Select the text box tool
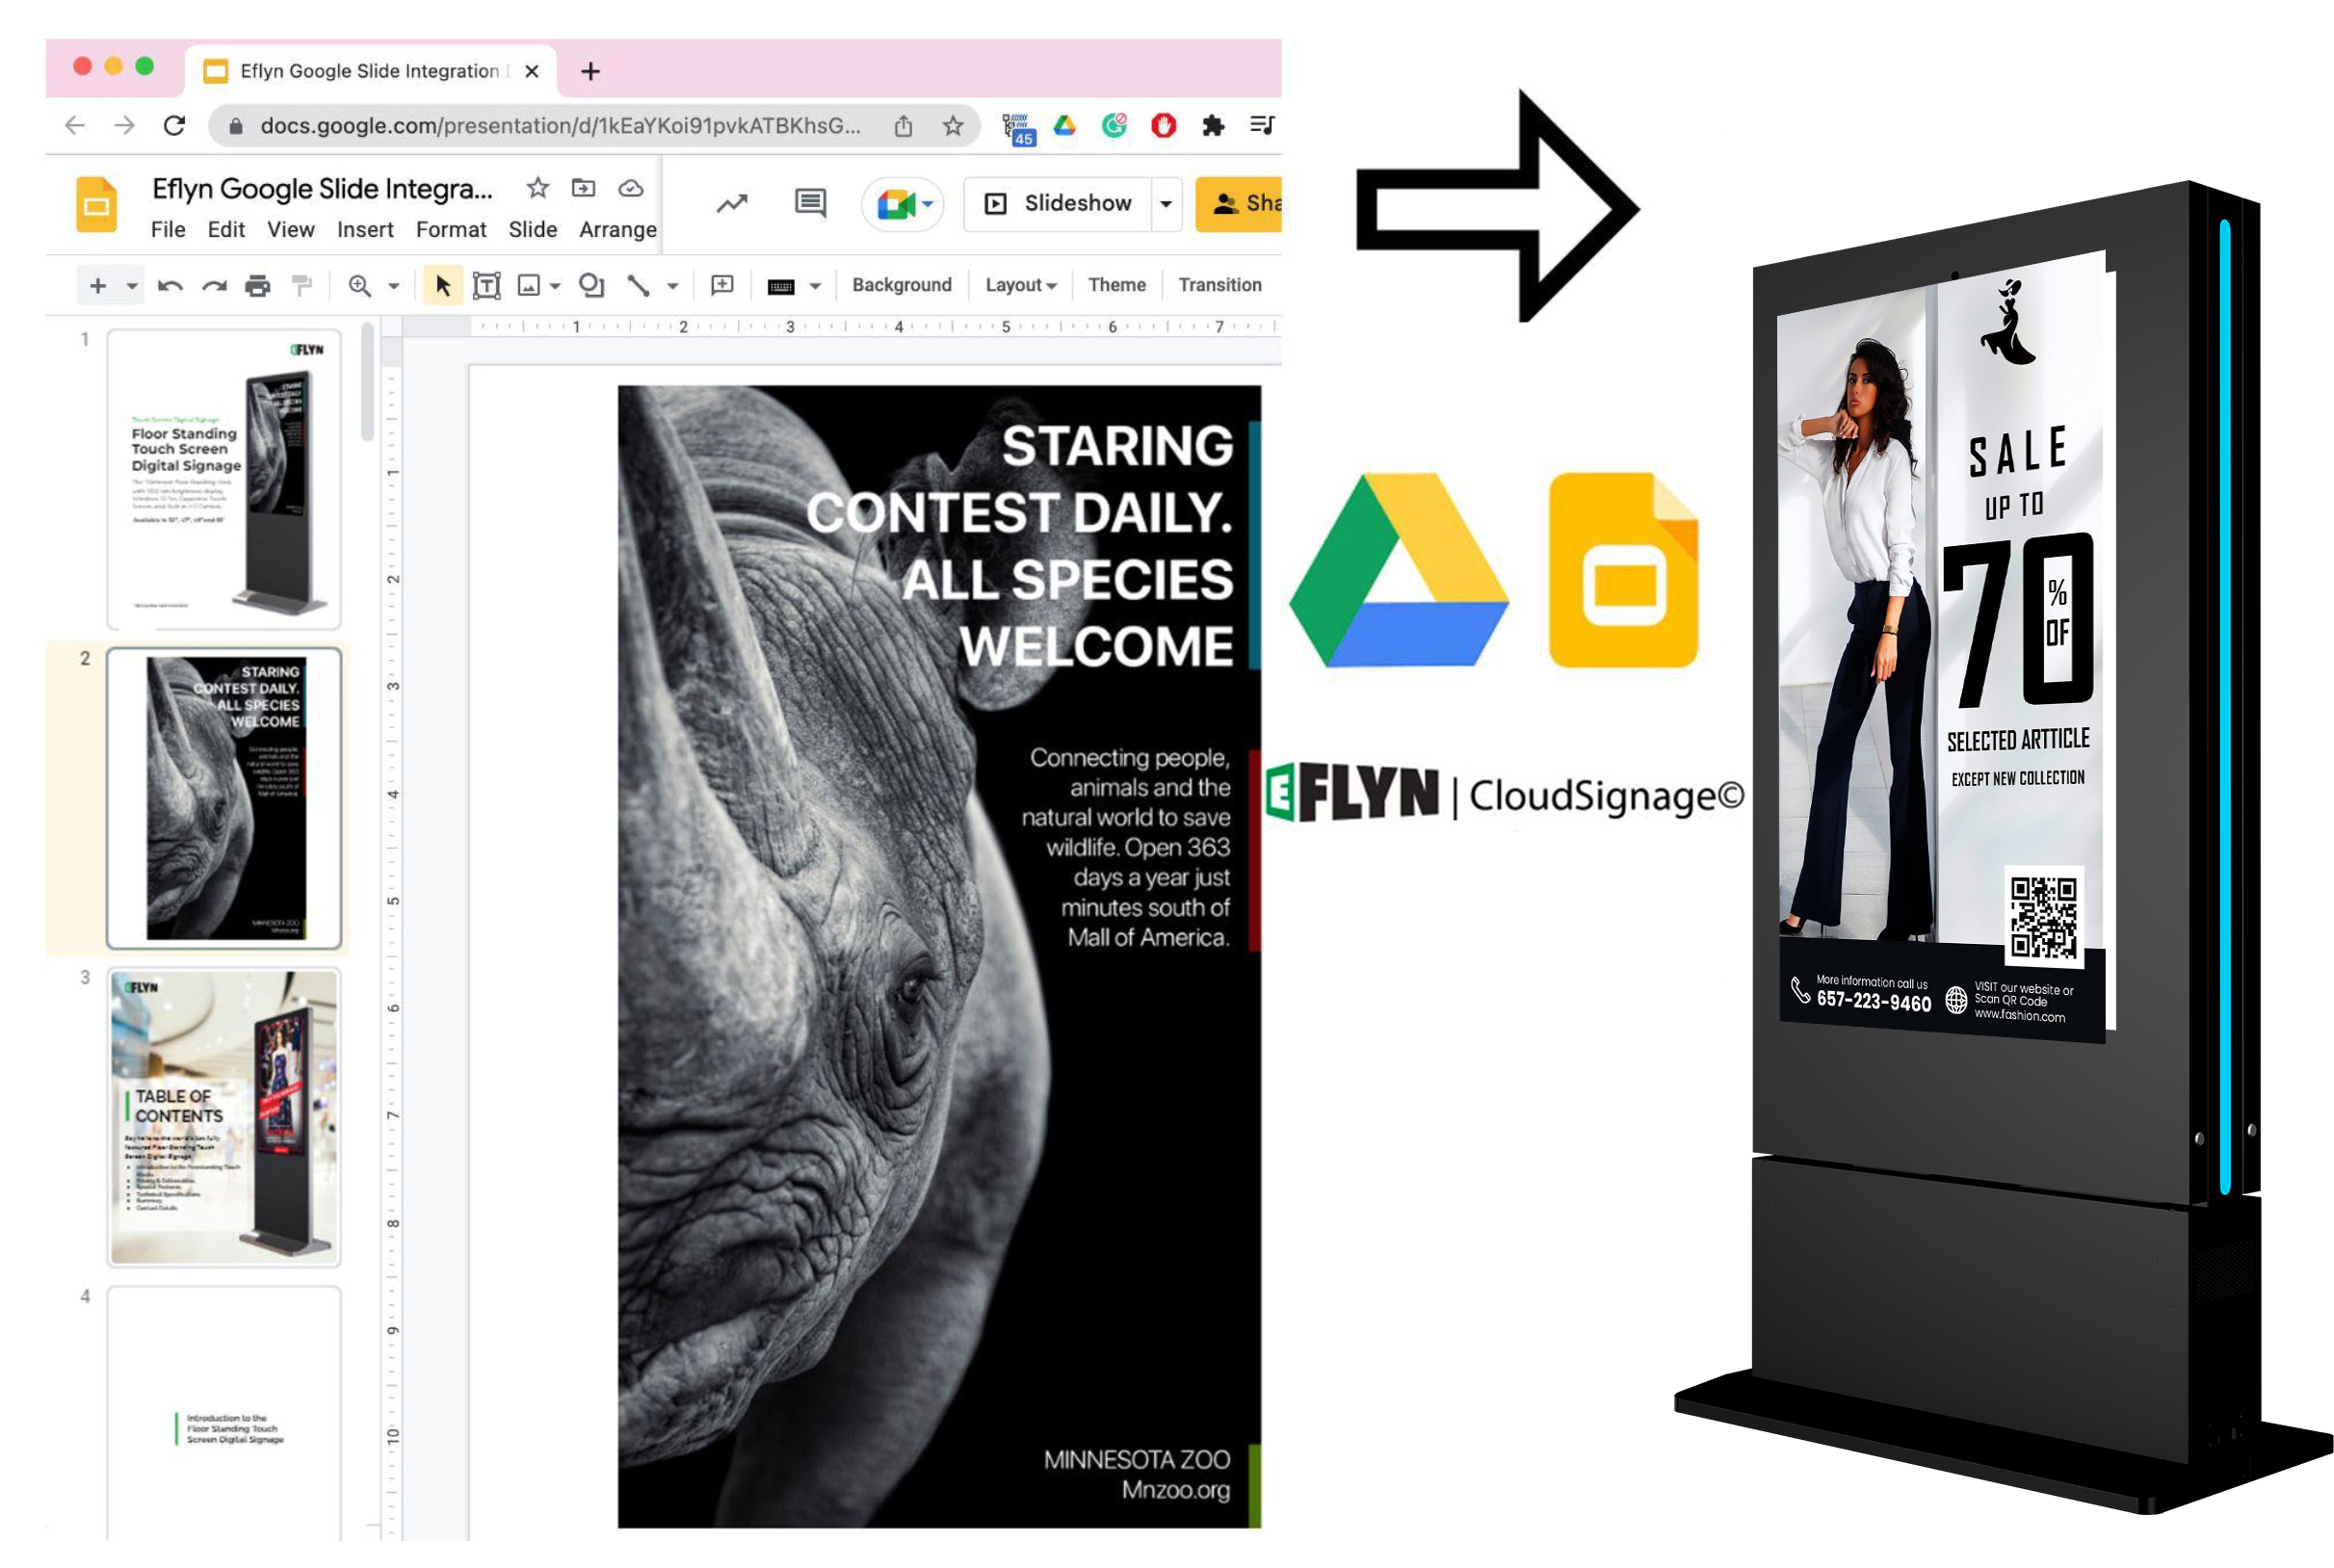 [487, 286]
